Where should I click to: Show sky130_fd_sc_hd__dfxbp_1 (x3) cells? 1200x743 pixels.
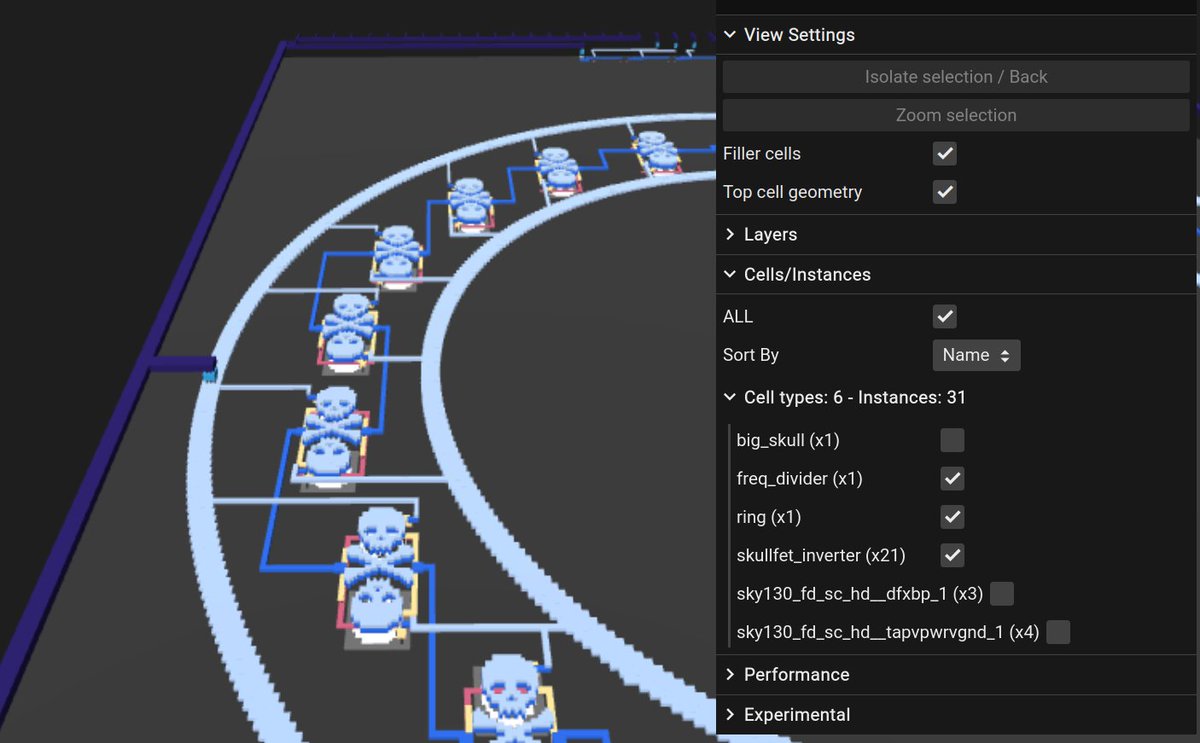click(x=1002, y=594)
